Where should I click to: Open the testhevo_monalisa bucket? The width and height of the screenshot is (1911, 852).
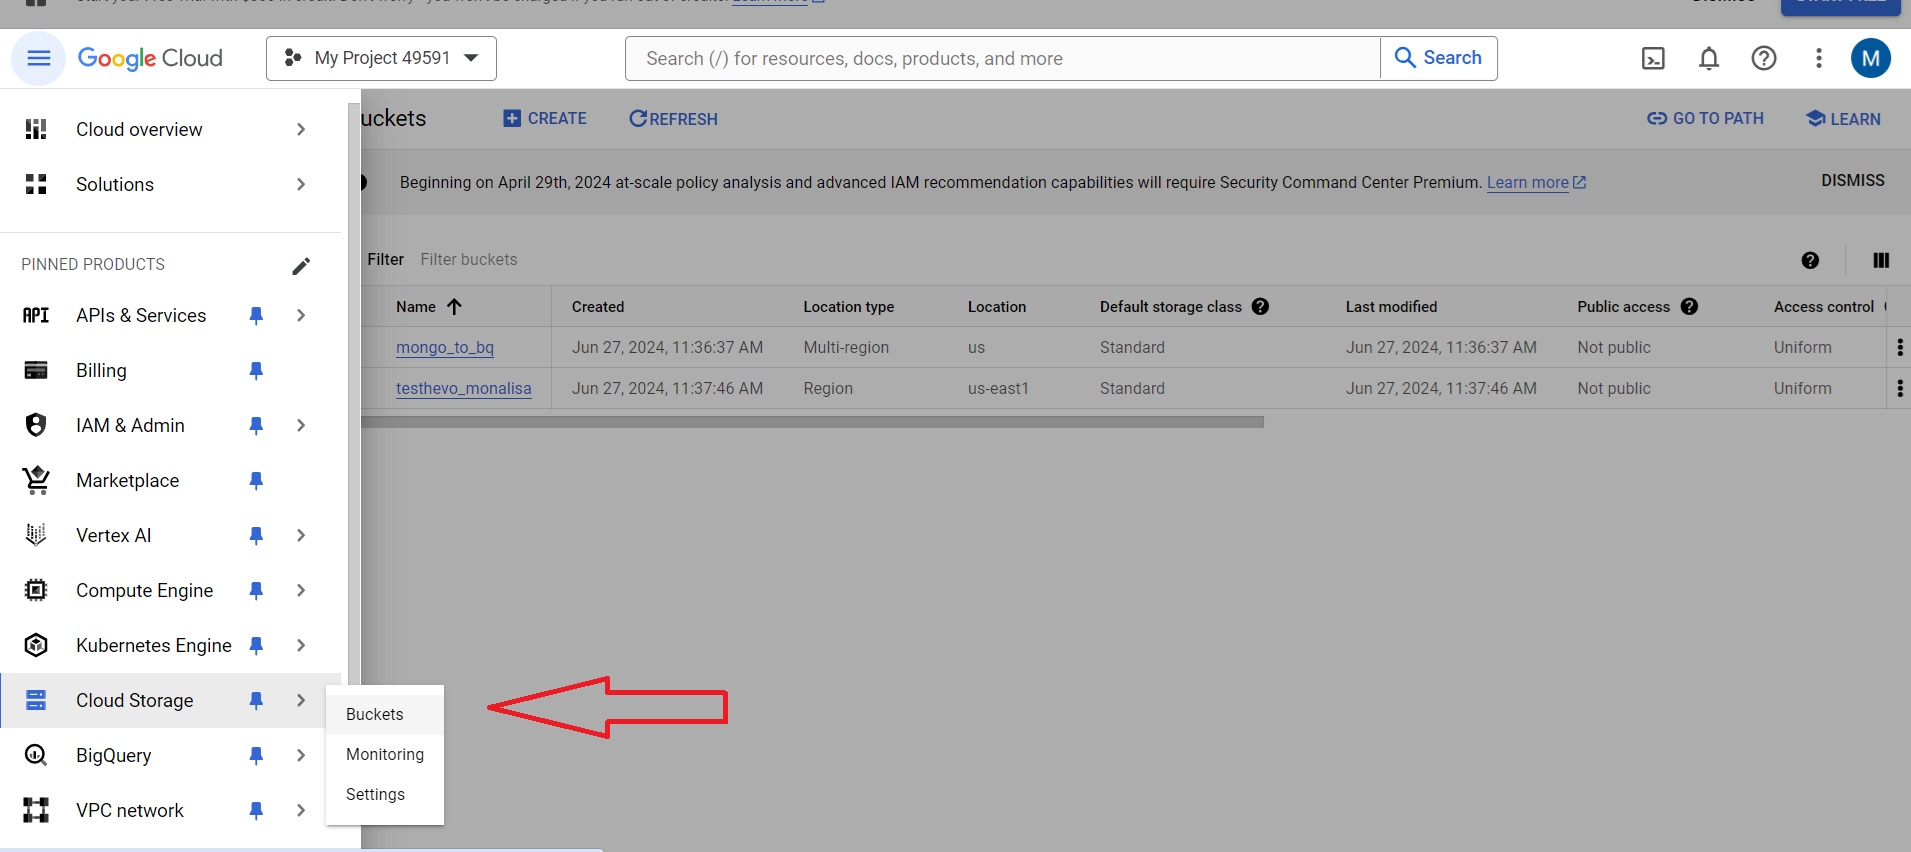pyautogui.click(x=464, y=388)
